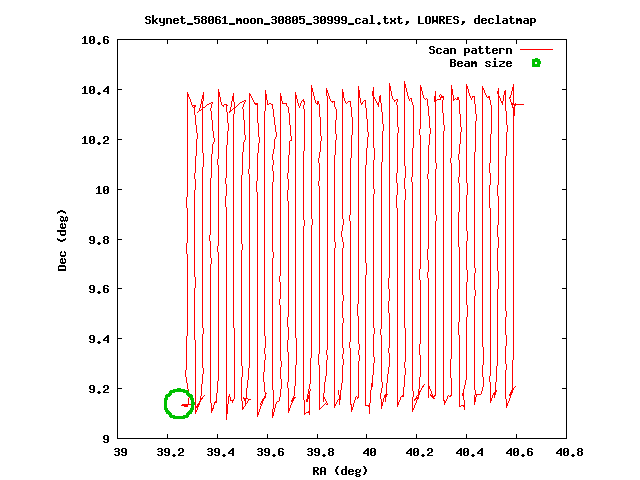Screen dimensions: 640x480
Task: Click the 'Scan pattern' legend label
Action: coord(470,50)
